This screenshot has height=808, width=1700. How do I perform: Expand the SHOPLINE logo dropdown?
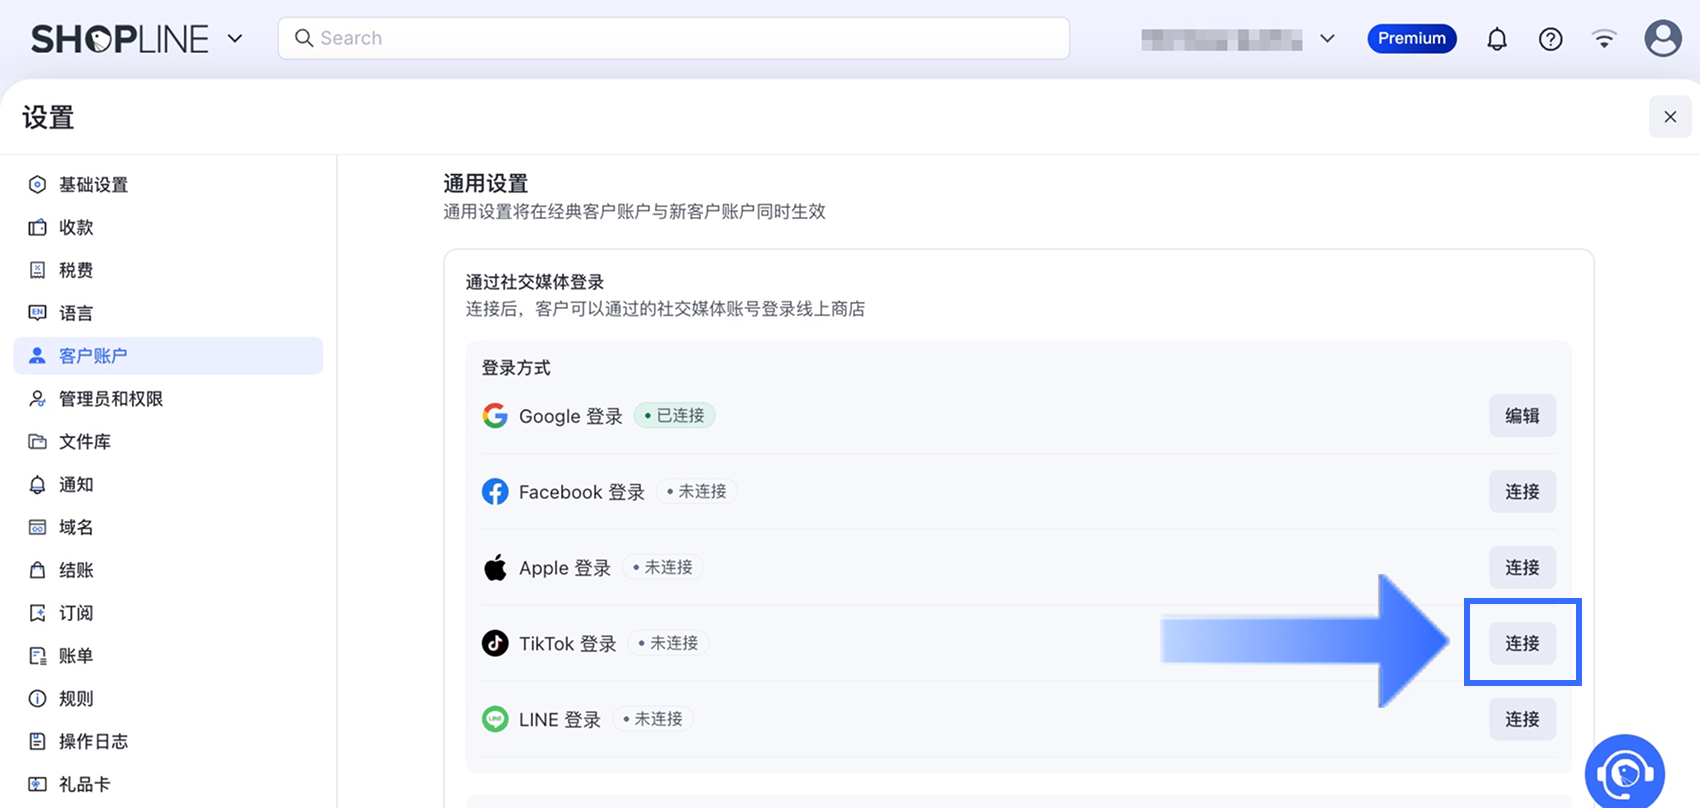click(235, 39)
